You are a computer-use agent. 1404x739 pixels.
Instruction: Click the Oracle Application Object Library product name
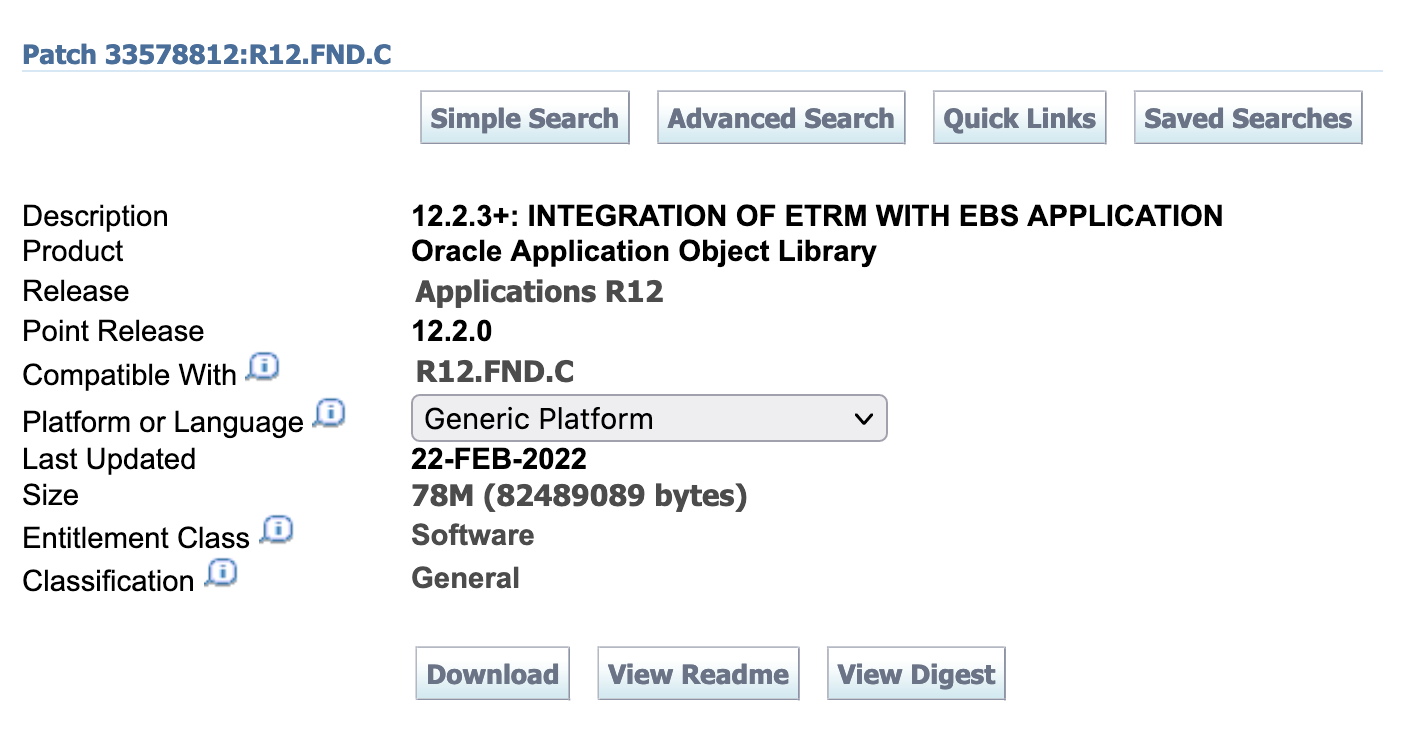[x=643, y=251]
